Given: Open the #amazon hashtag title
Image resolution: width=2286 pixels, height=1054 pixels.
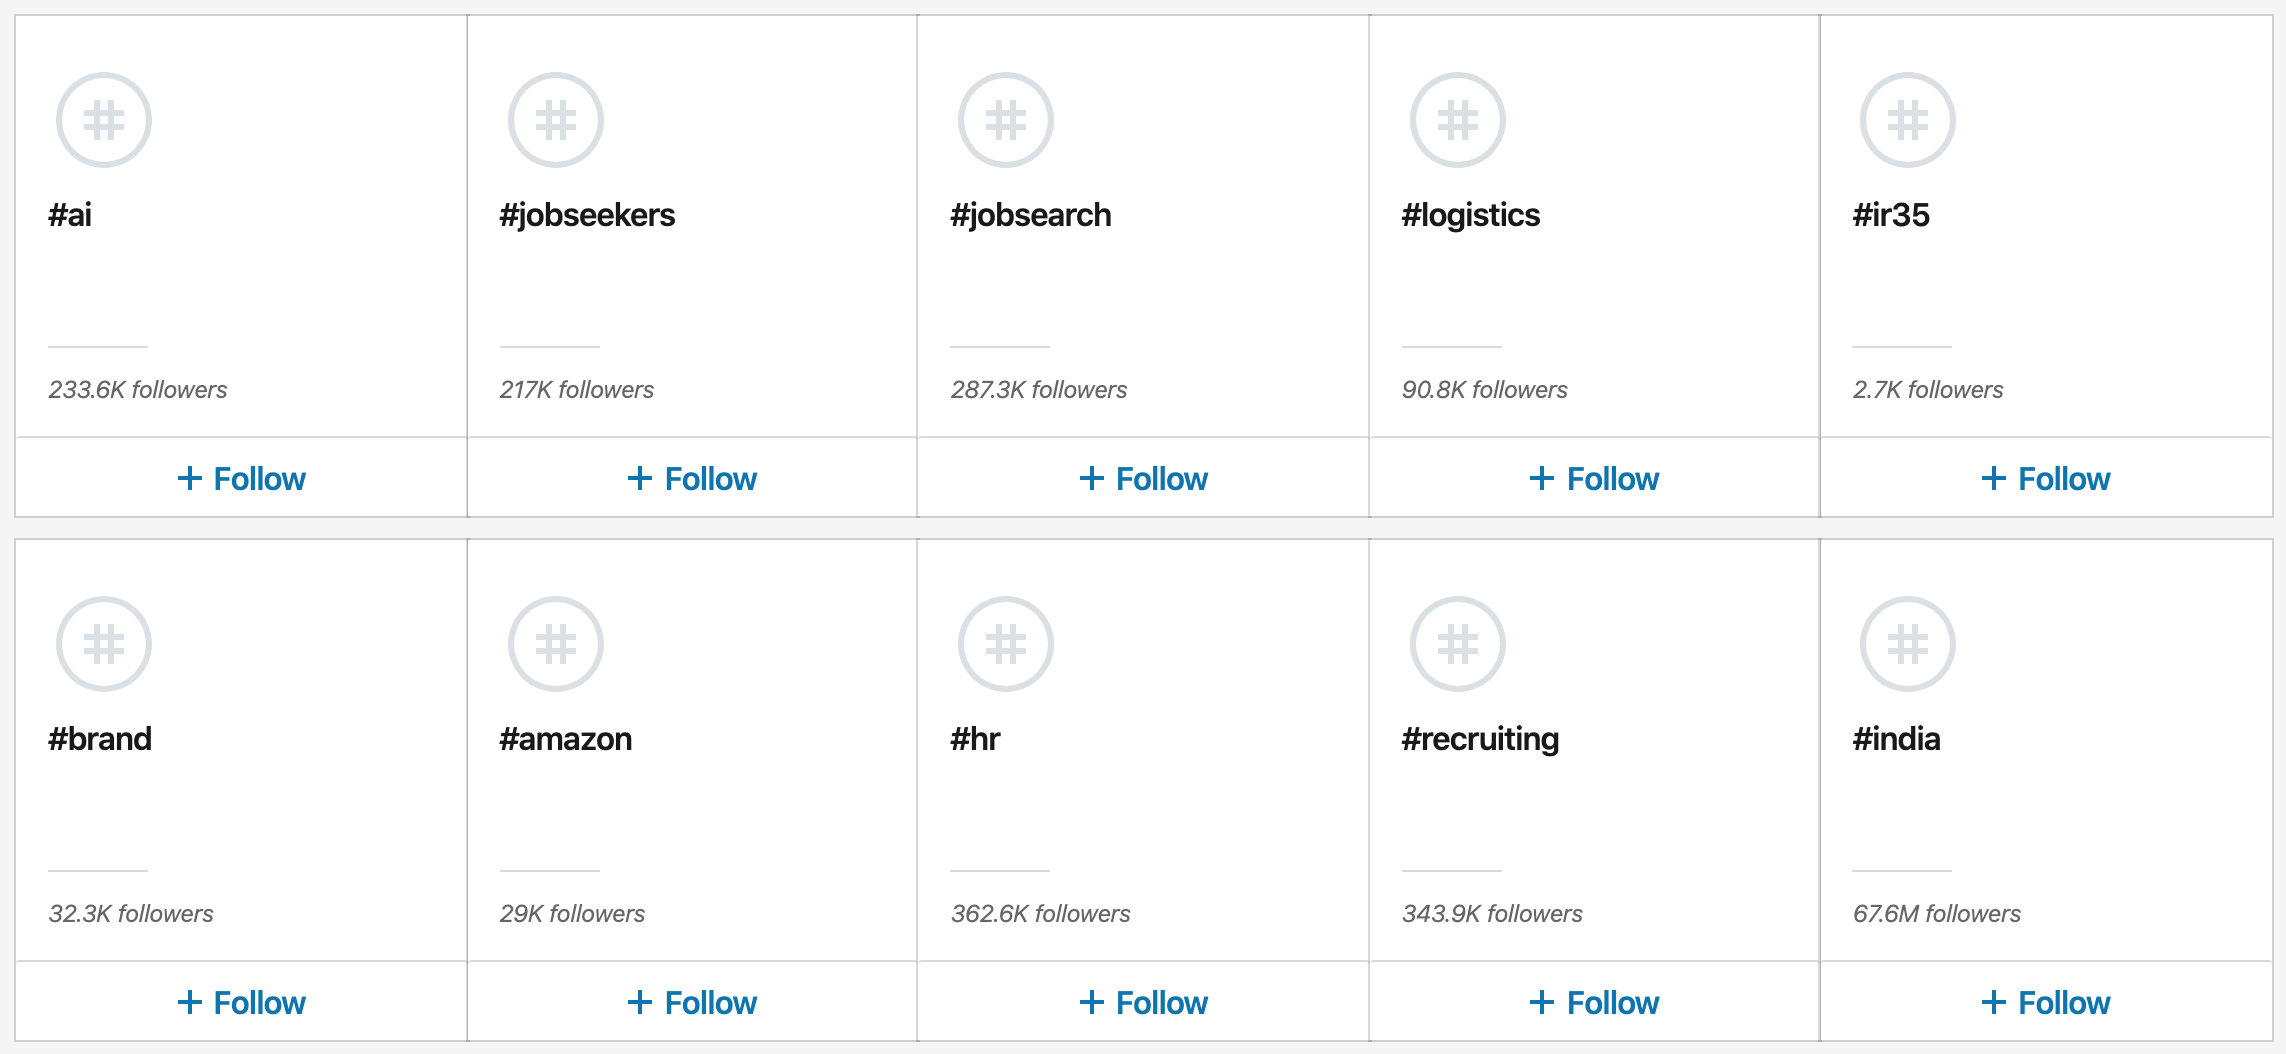Looking at the screenshot, I should 566,739.
